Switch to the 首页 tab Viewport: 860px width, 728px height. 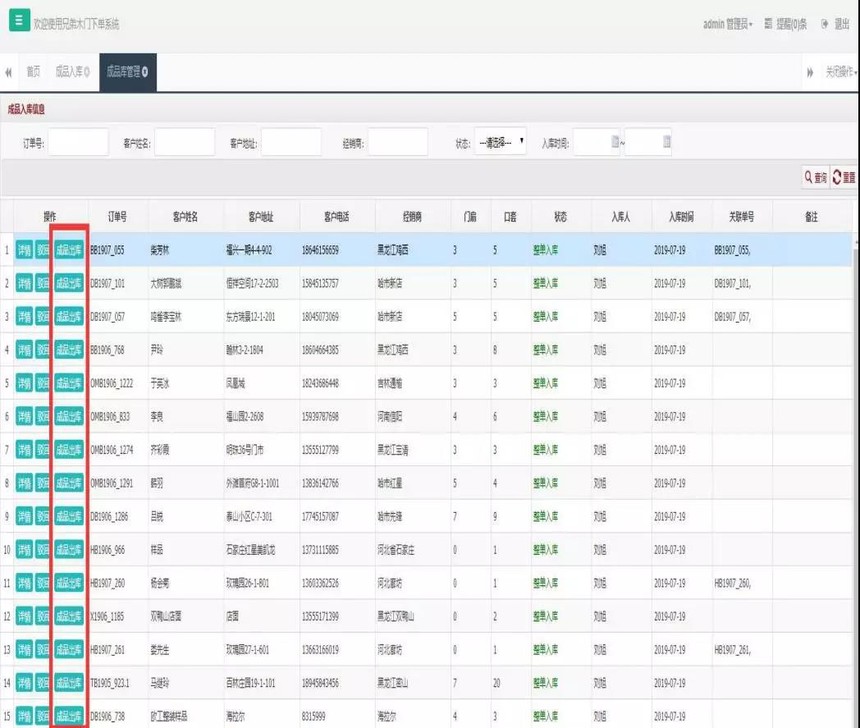pyautogui.click(x=33, y=72)
